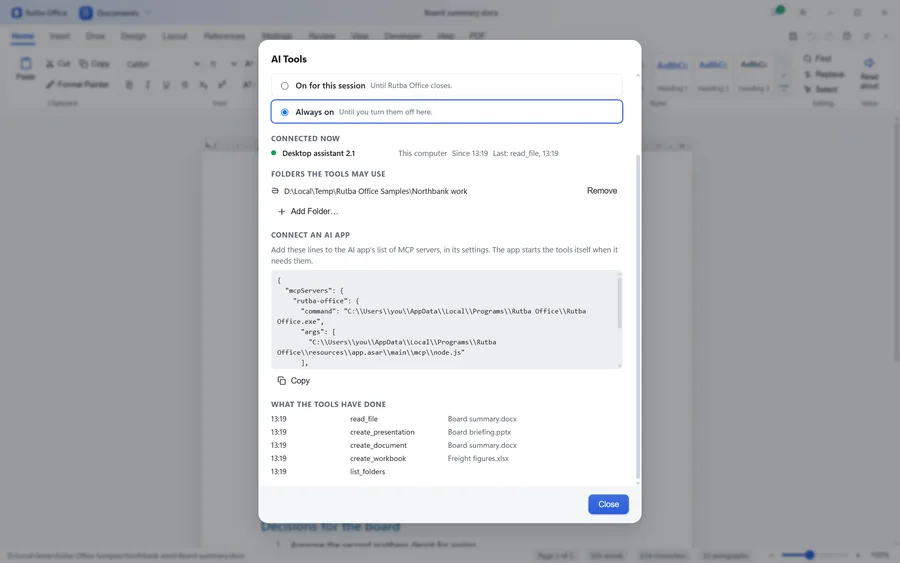The height and width of the screenshot is (563, 900).
Task: Toggle strikethrough formatting in the ribbon
Action: point(185,85)
